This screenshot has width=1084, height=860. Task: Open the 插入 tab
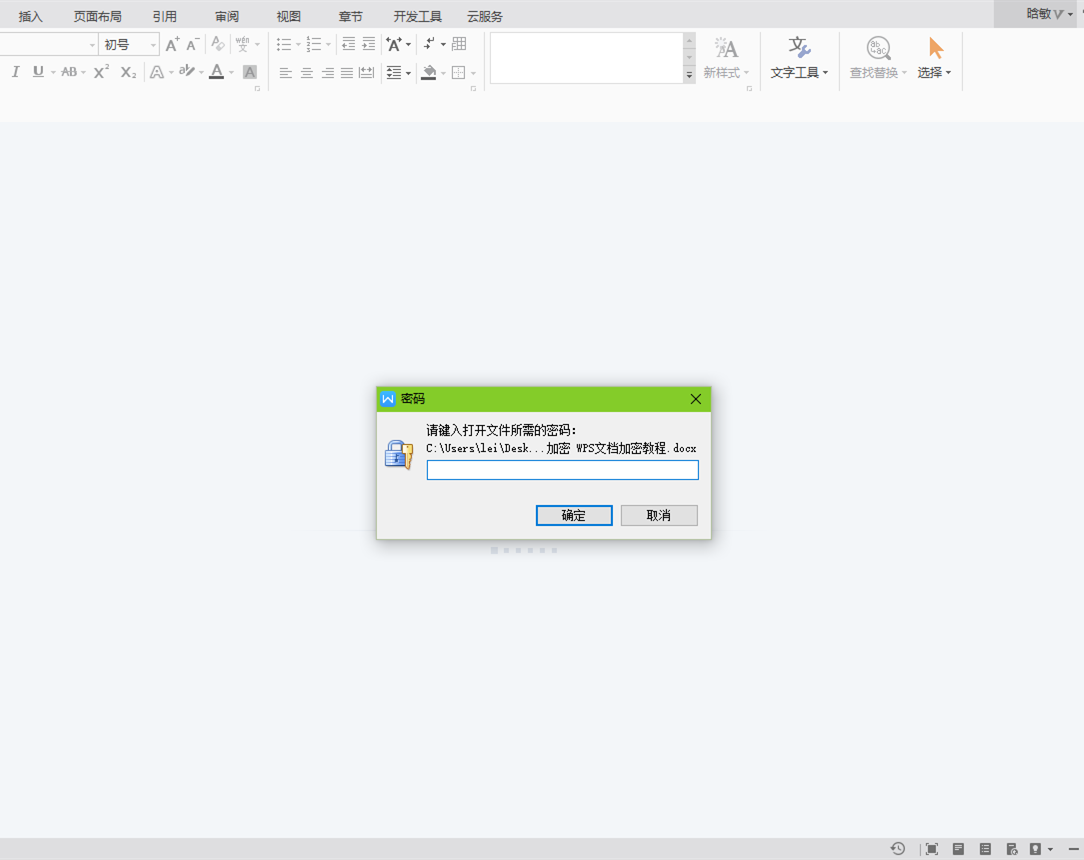pos(30,17)
